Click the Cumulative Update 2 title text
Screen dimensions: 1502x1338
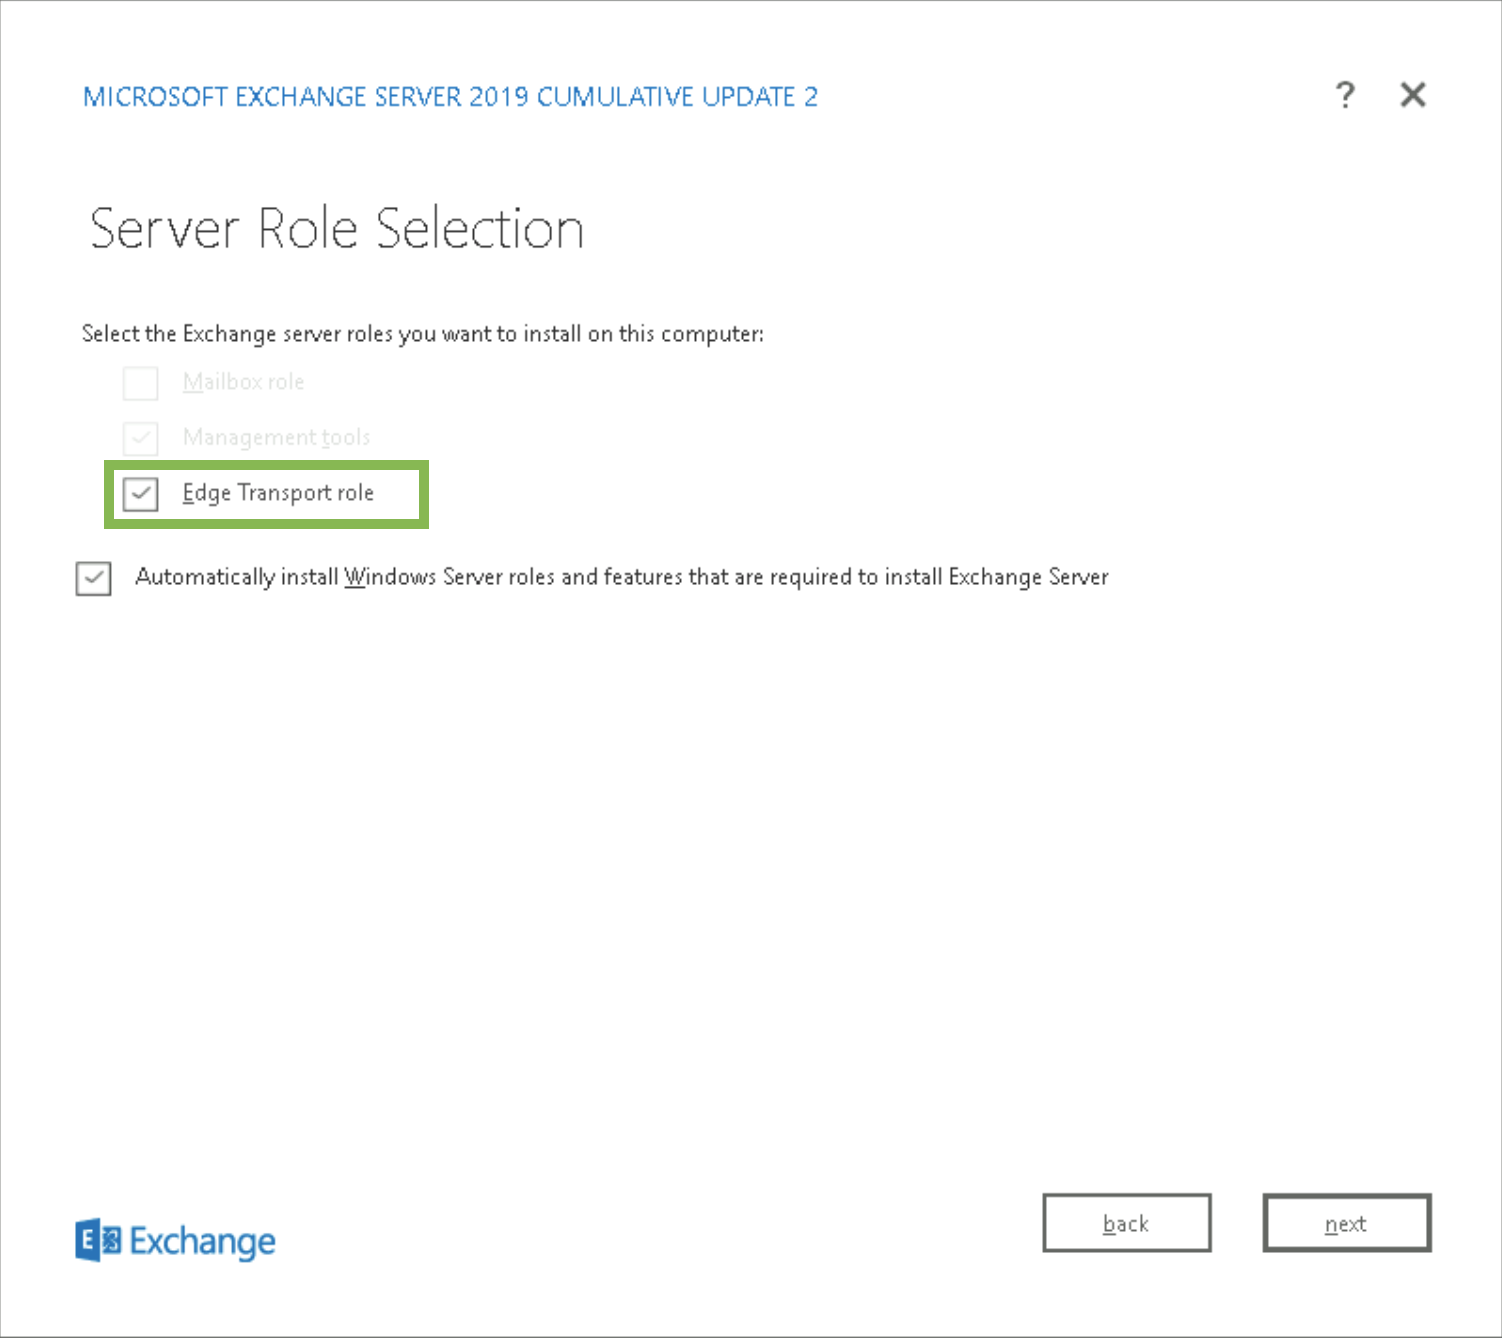point(450,96)
